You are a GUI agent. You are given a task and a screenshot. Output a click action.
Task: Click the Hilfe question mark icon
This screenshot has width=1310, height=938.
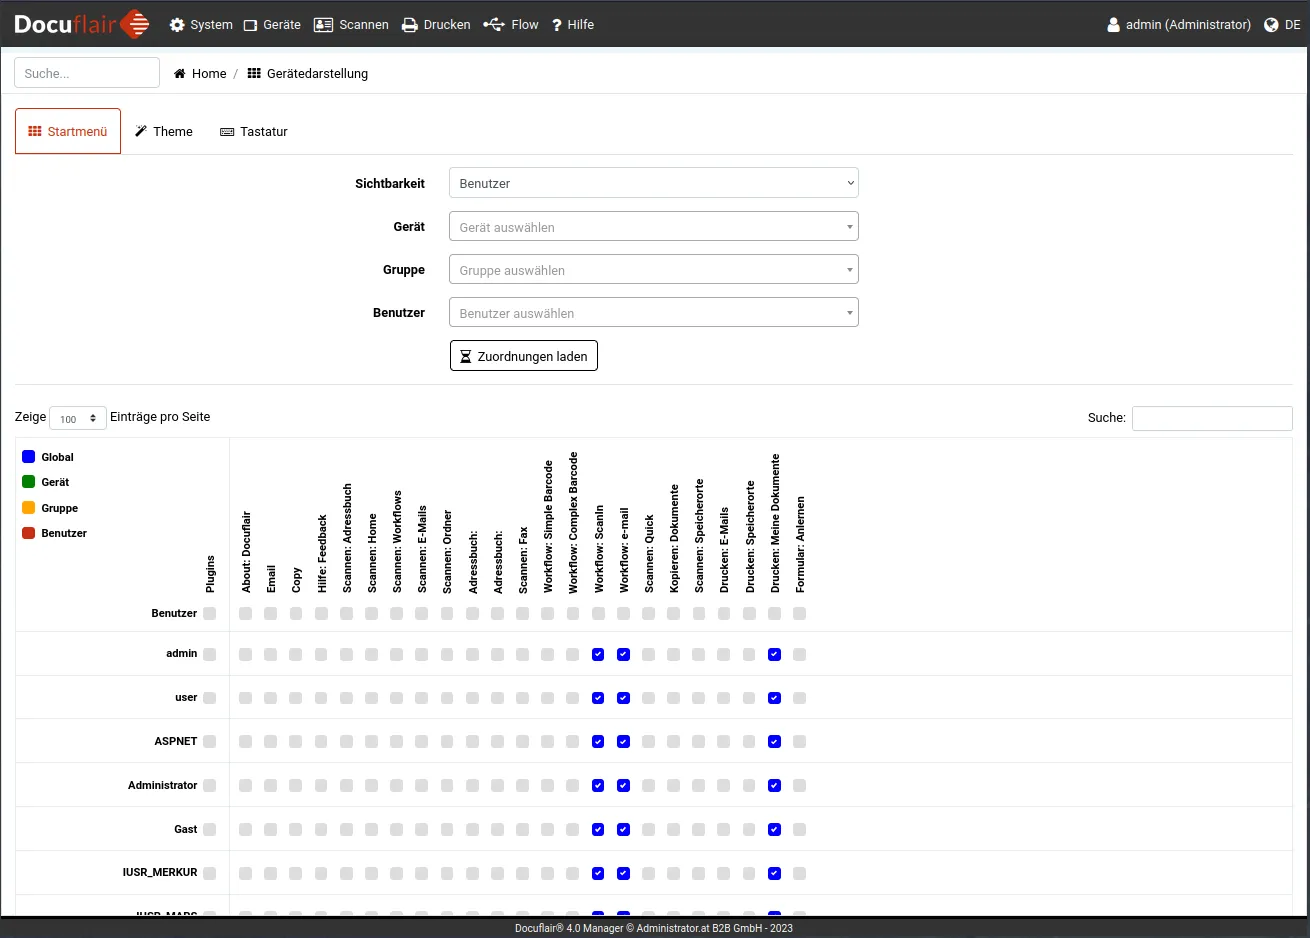[557, 25]
